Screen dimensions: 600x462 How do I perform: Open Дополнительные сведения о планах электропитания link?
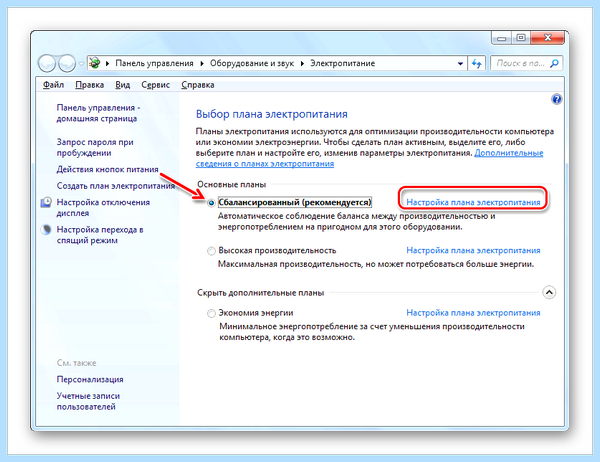[369, 158]
